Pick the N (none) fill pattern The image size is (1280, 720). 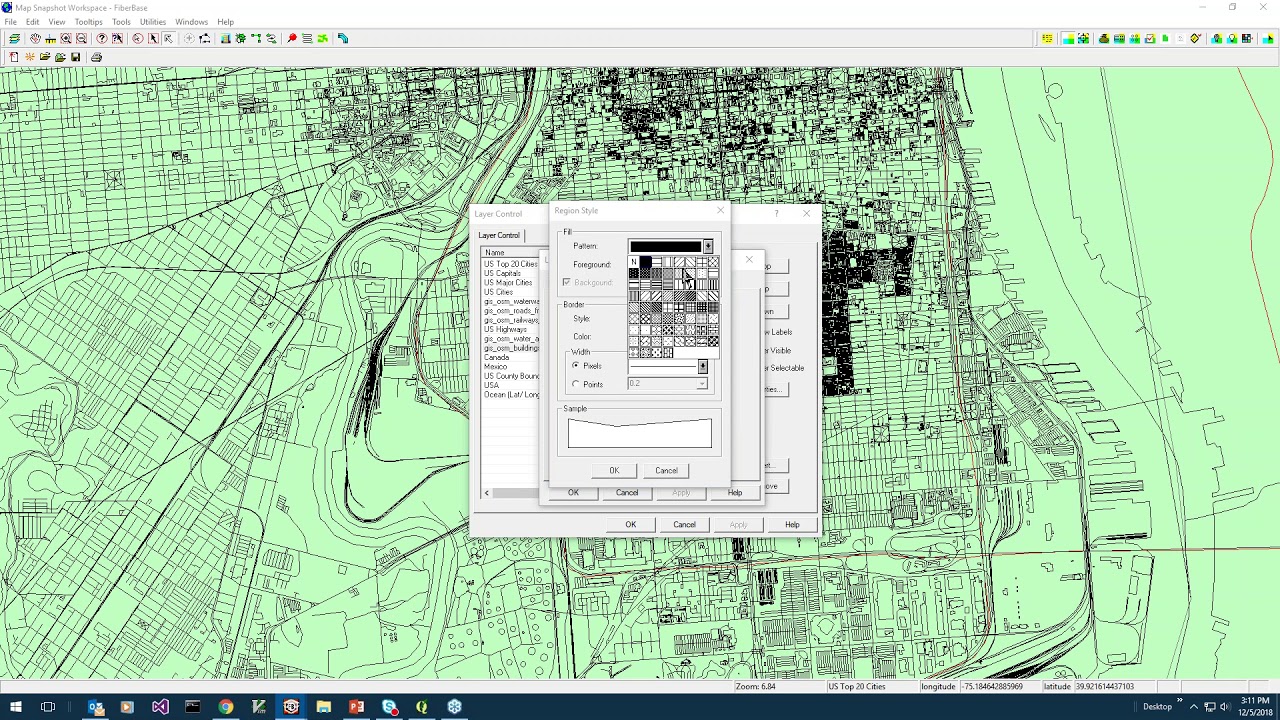634,263
